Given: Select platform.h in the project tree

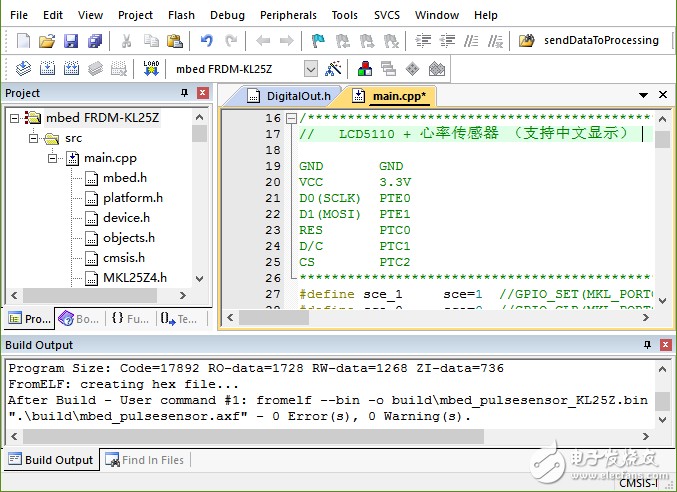Looking at the screenshot, I should 132,198.
